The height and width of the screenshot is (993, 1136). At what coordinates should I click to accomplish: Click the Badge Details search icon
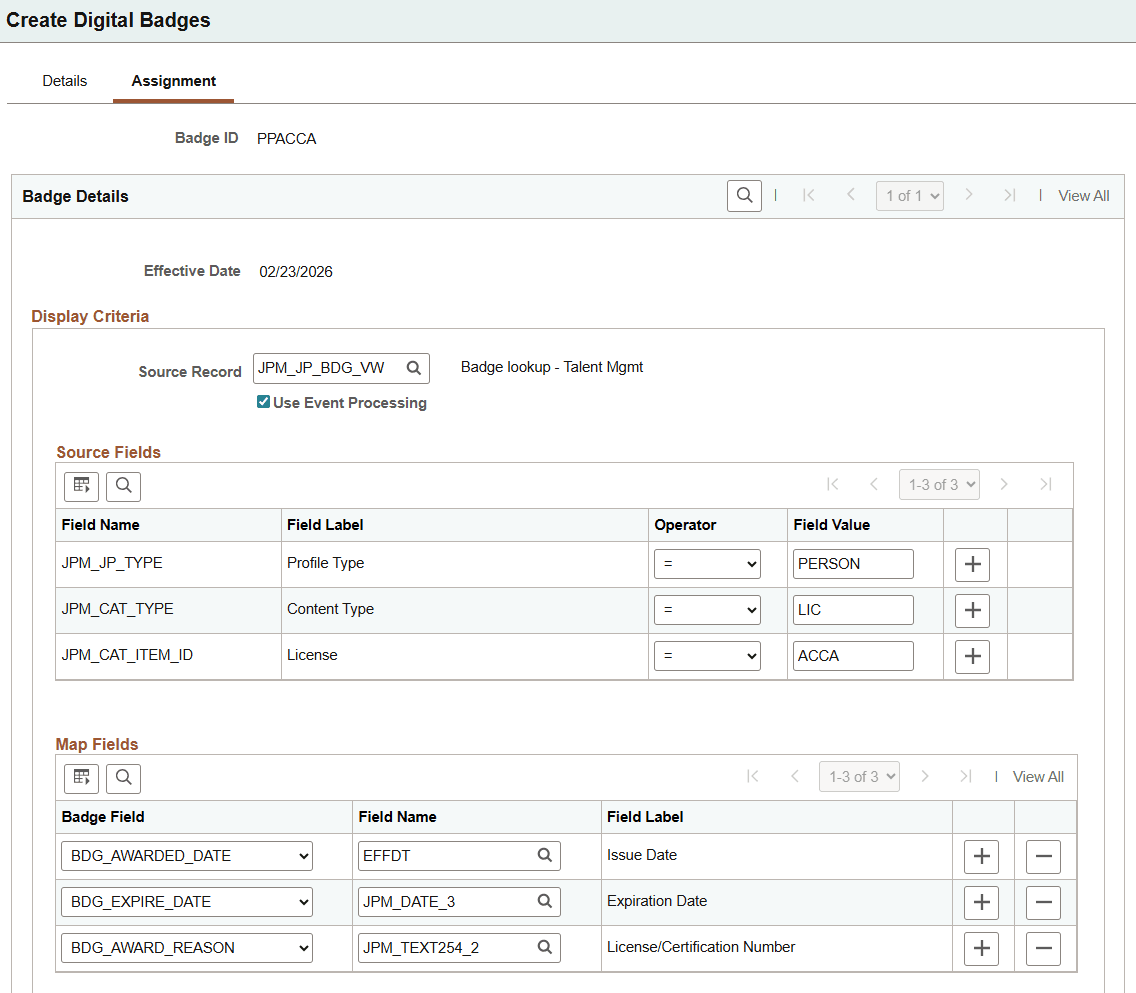744,196
